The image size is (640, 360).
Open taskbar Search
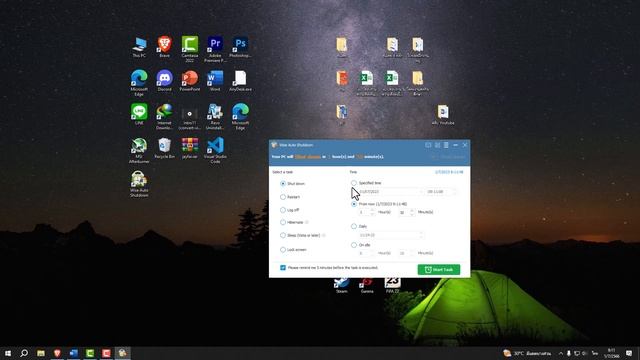(x=24, y=353)
